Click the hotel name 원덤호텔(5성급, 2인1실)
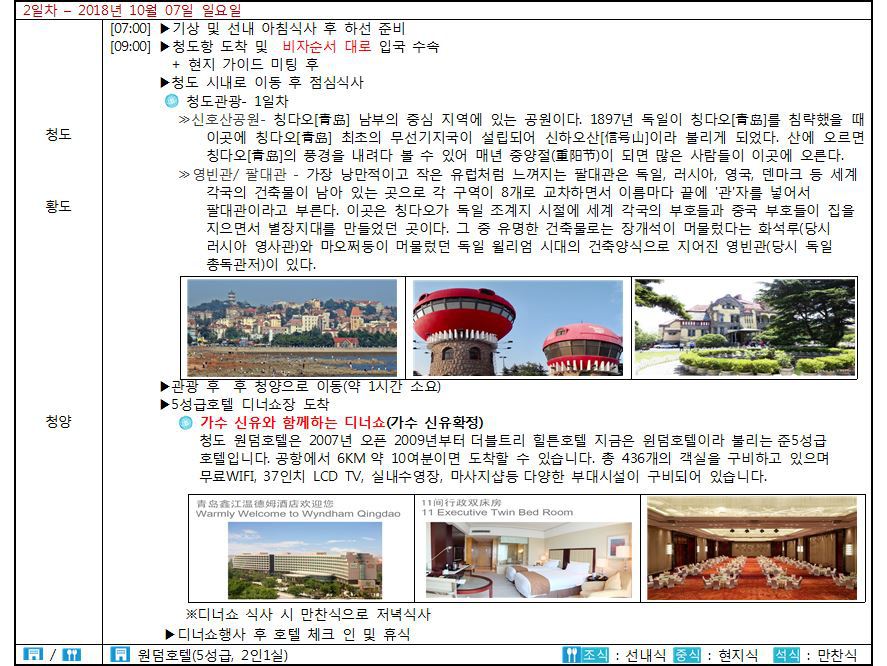 213,655
